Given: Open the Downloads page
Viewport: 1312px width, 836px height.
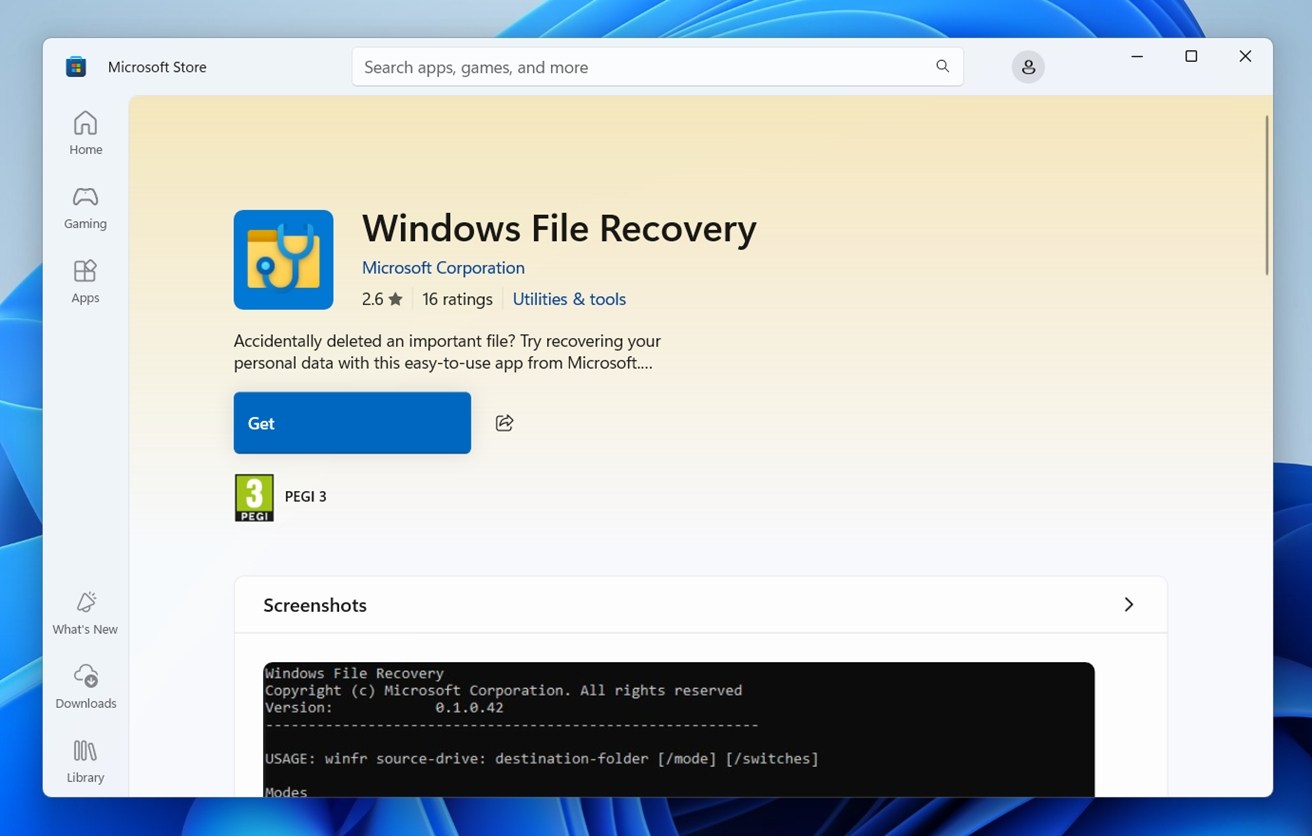Looking at the screenshot, I should (85, 686).
